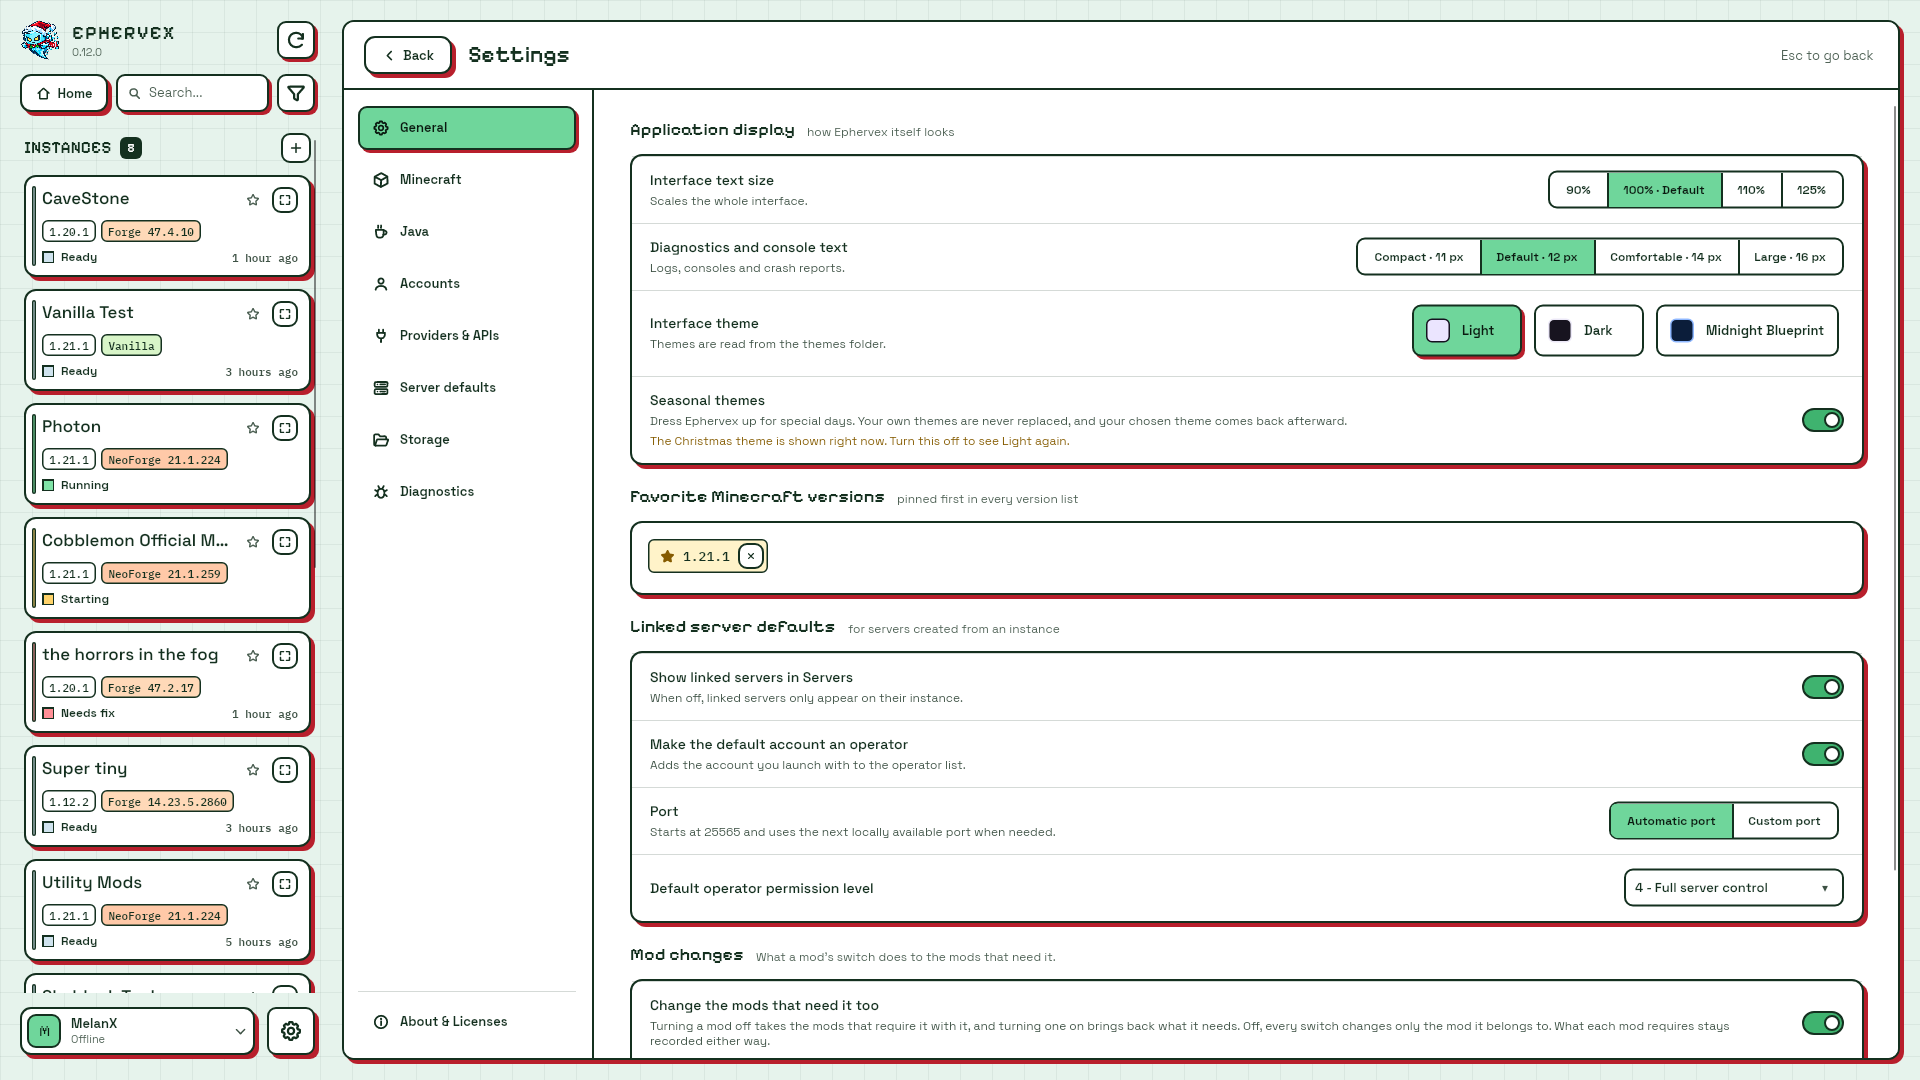
Task: Toggle Make the default account an operator
Action: point(1822,754)
